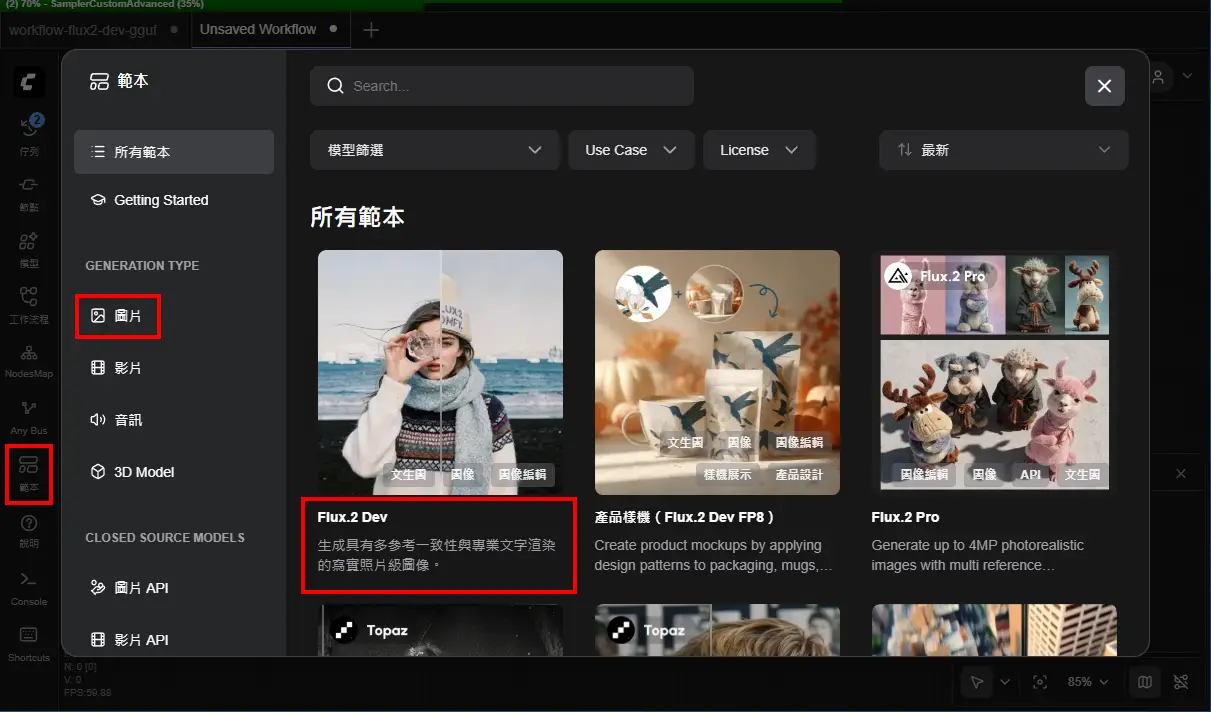The height and width of the screenshot is (712, 1211).
Task: Toggle the minimap button at bottom right
Action: [x=1145, y=682]
